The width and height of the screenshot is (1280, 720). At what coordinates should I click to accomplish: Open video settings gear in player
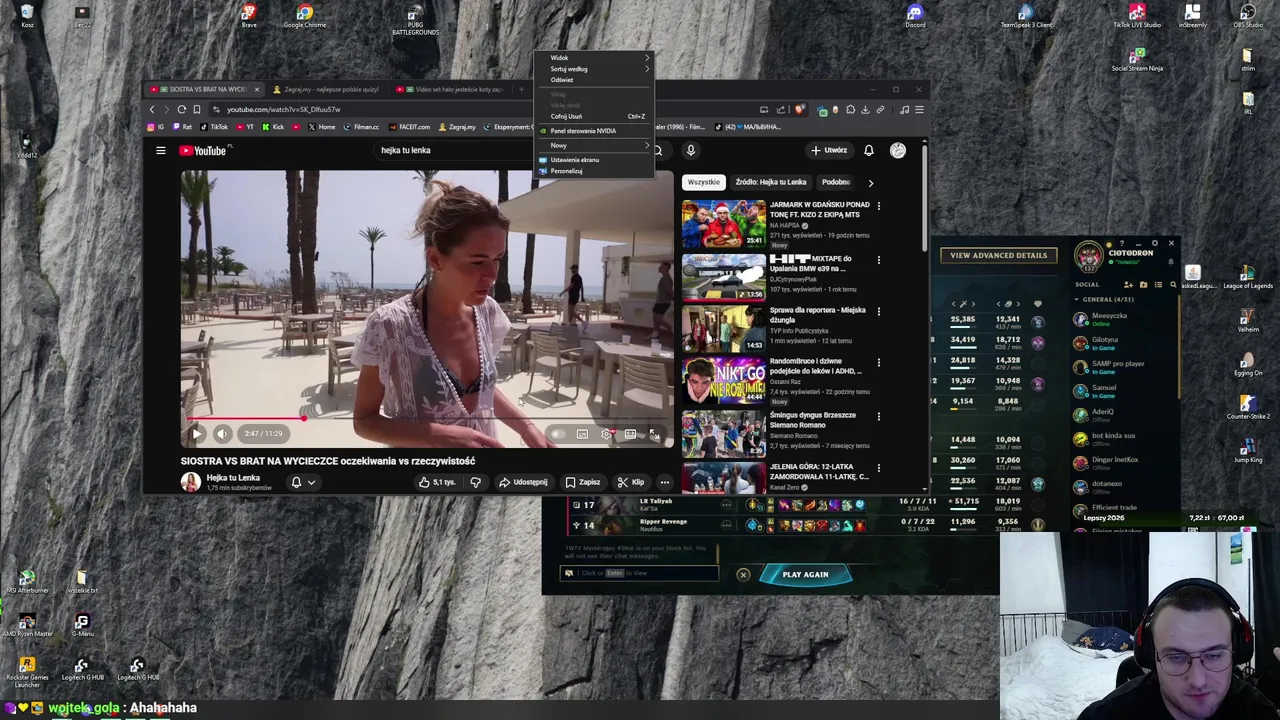606,434
